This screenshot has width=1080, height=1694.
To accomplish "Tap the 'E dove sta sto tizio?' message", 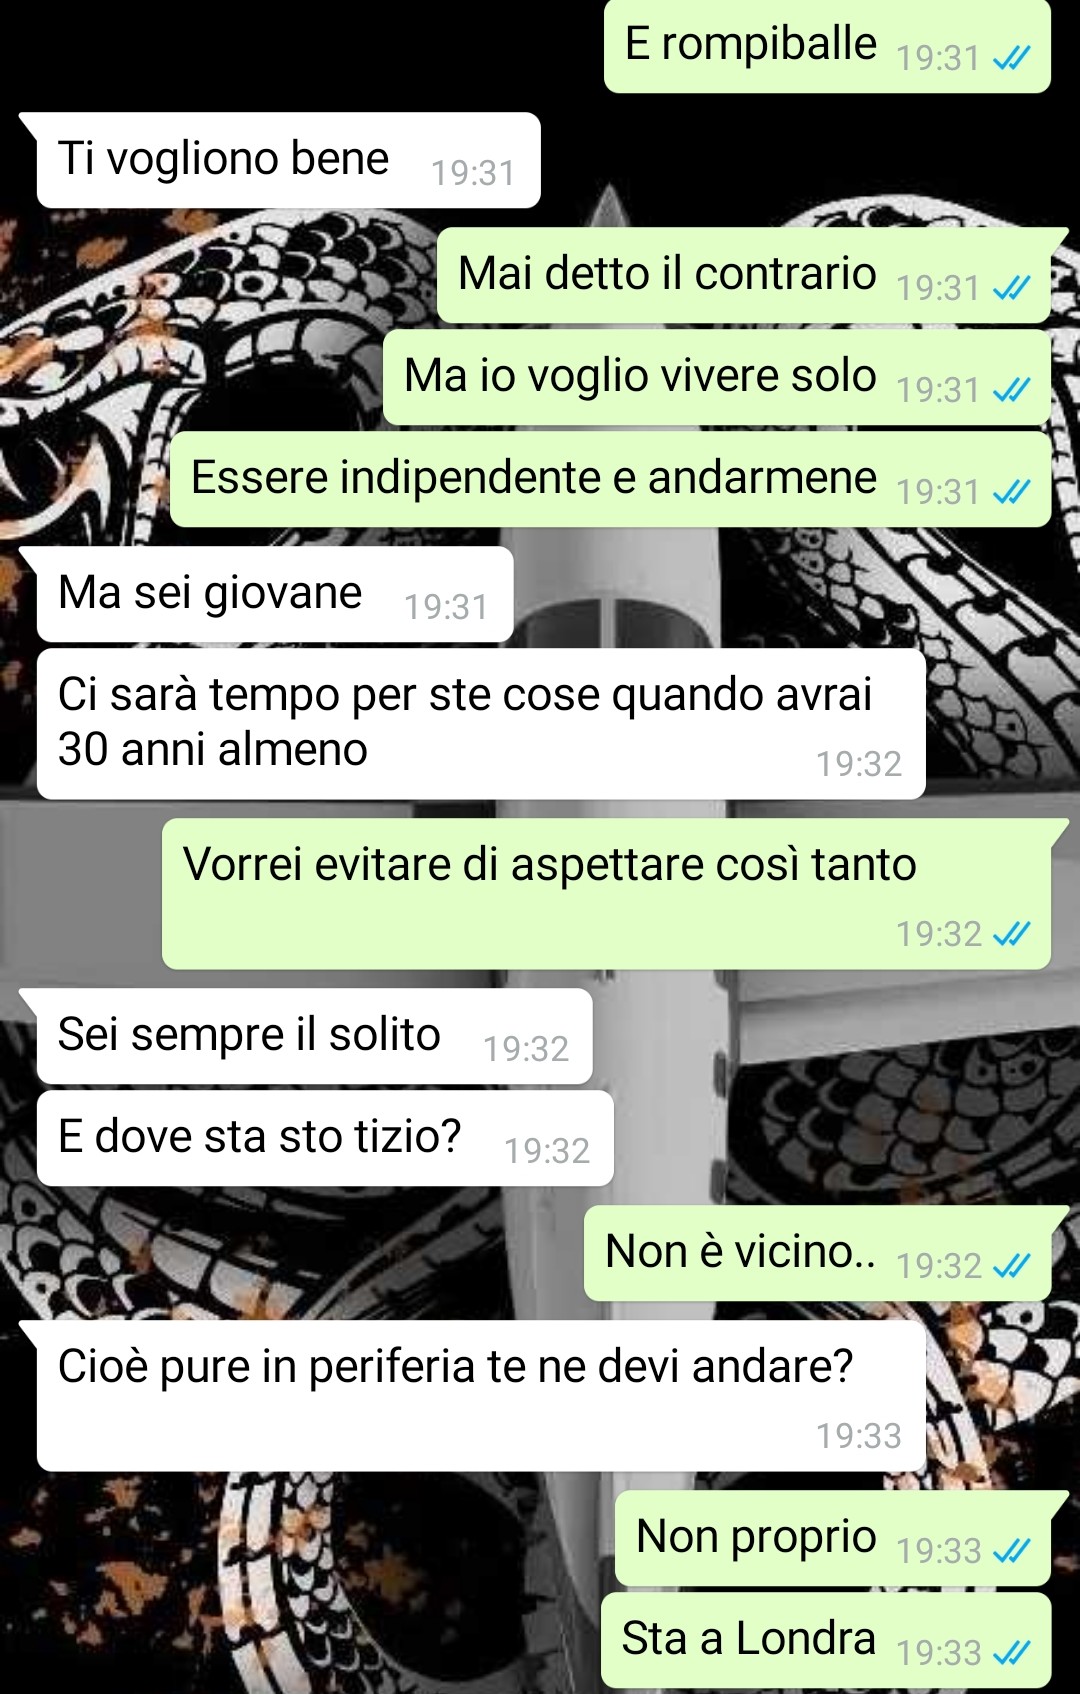I will 325,1138.
